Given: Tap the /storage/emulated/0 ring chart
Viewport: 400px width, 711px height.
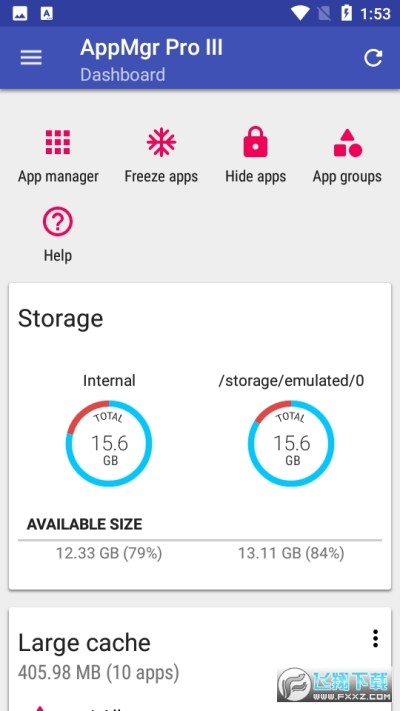Looking at the screenshot, I should (x=291, y=443).
